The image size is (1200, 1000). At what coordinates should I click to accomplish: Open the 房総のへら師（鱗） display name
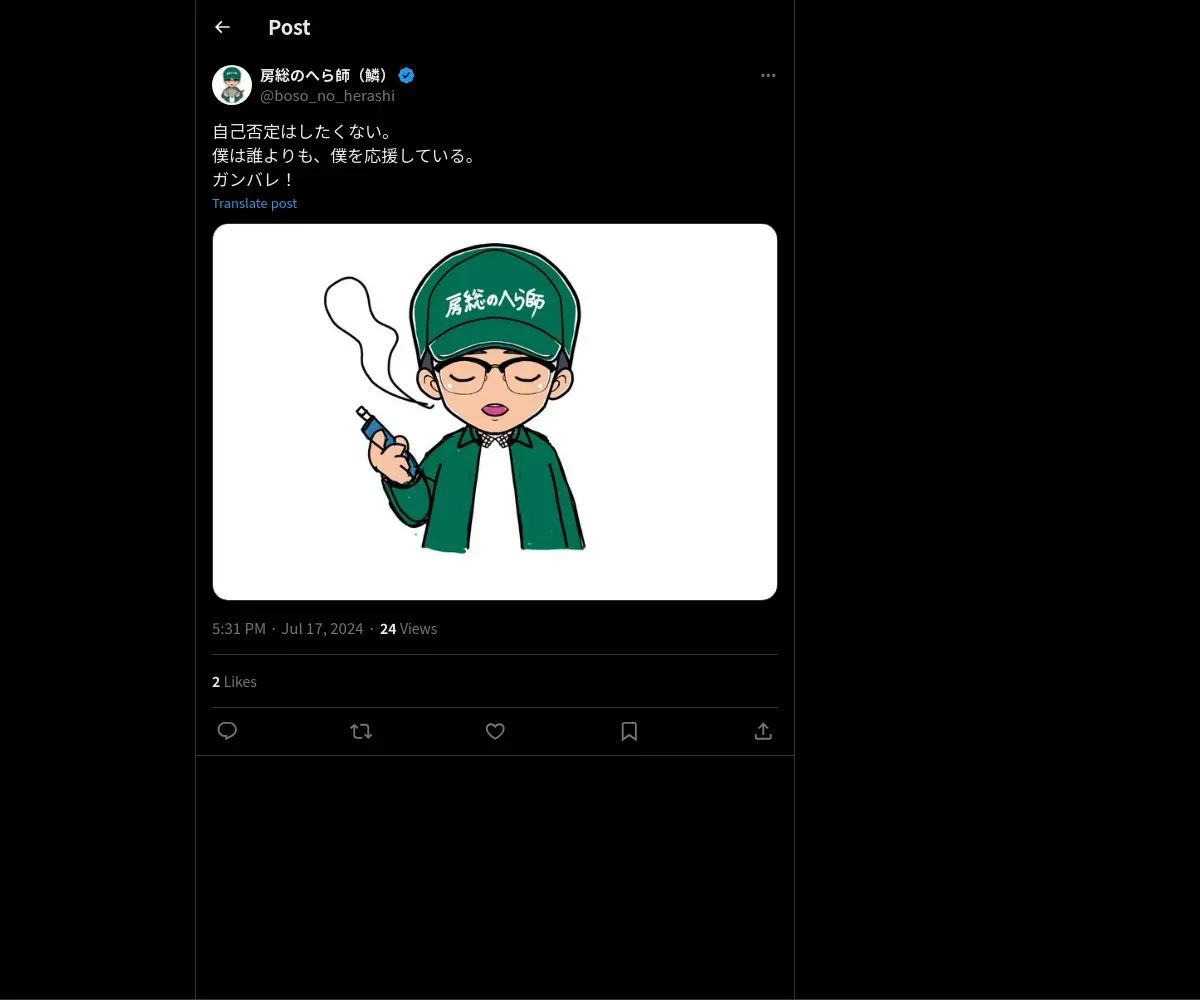(x=326, y=75)
